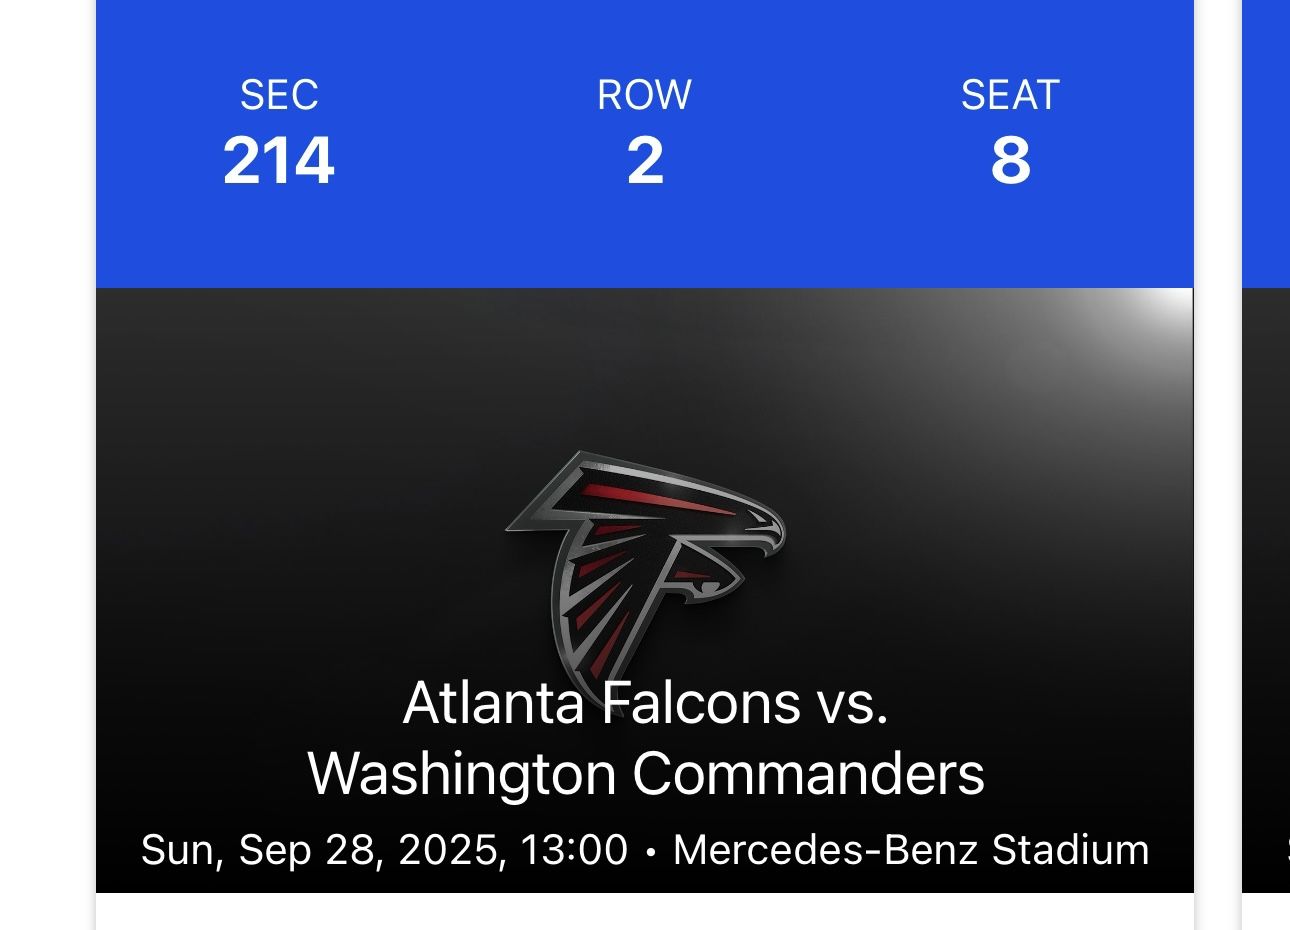Tap the word "Falcons" in the title
Image resolution: width=1290 pixels, height=930 pixels.
[700, 702]
